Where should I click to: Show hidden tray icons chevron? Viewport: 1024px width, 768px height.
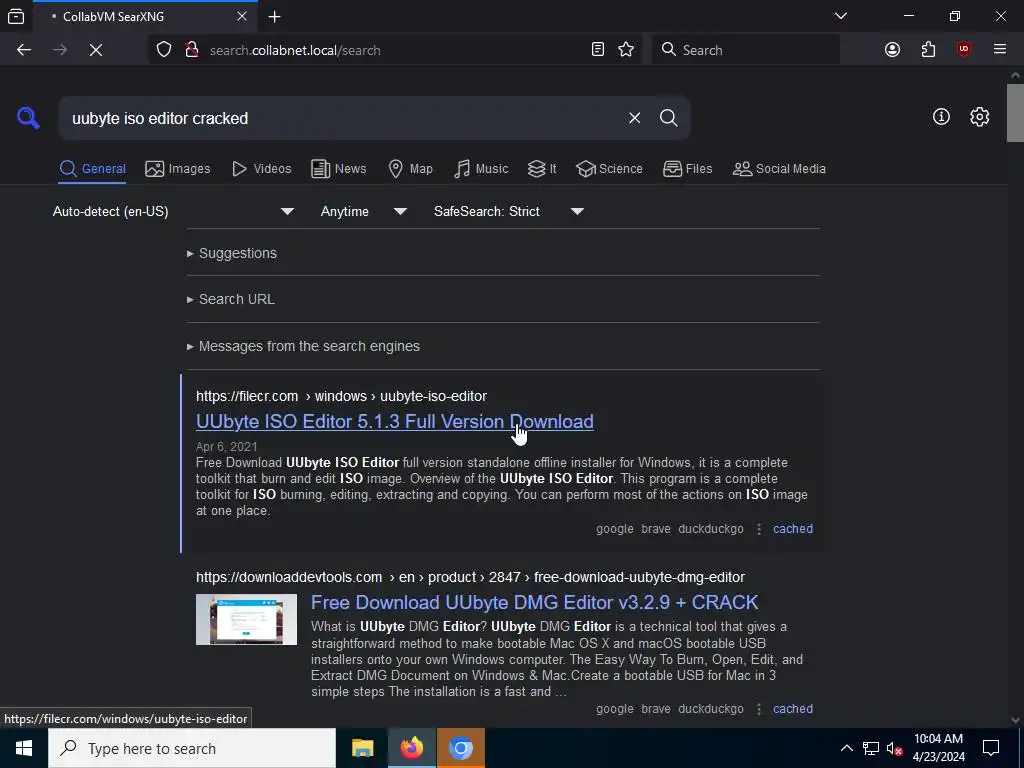[846, 748]
